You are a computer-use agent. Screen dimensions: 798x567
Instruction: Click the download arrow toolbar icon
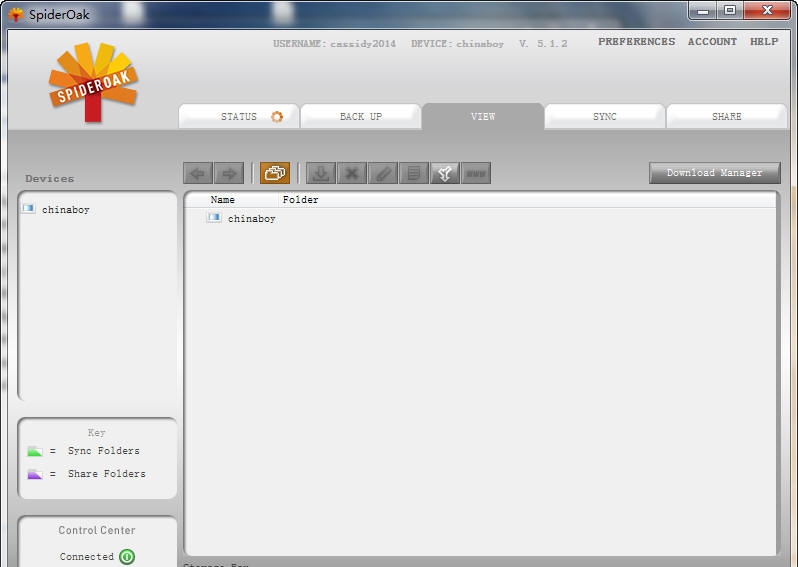[x=321, y=174]
